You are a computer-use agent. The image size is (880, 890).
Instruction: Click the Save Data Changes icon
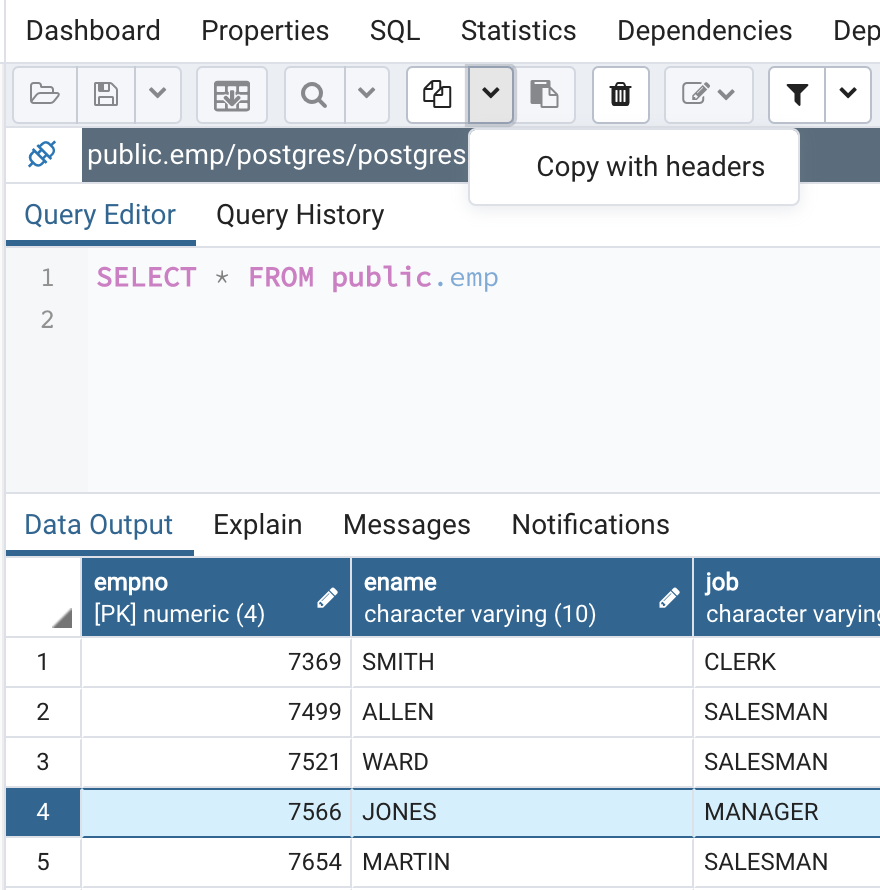point(232,95)
